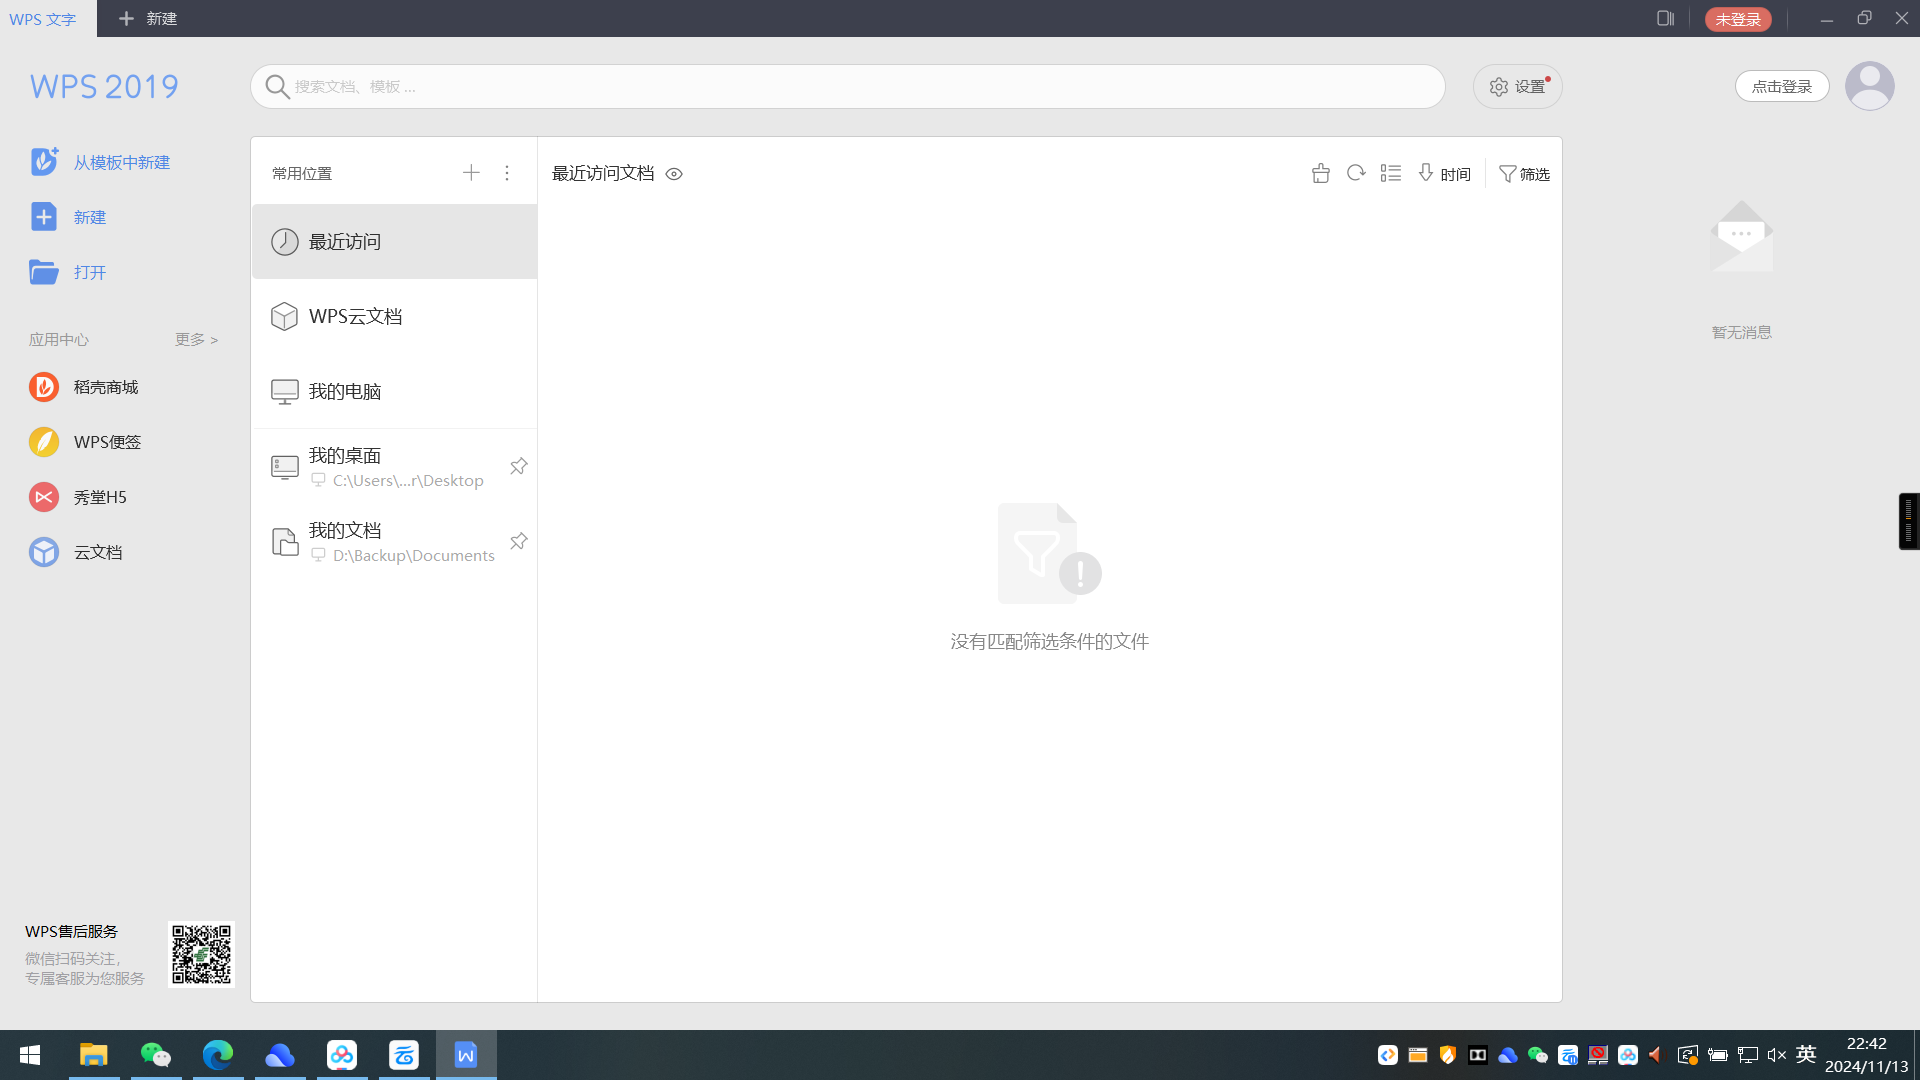The width and height of the screenshot is (1920, 1080).
Task: Pin 我的文档 location
Action: coord(518,541)
